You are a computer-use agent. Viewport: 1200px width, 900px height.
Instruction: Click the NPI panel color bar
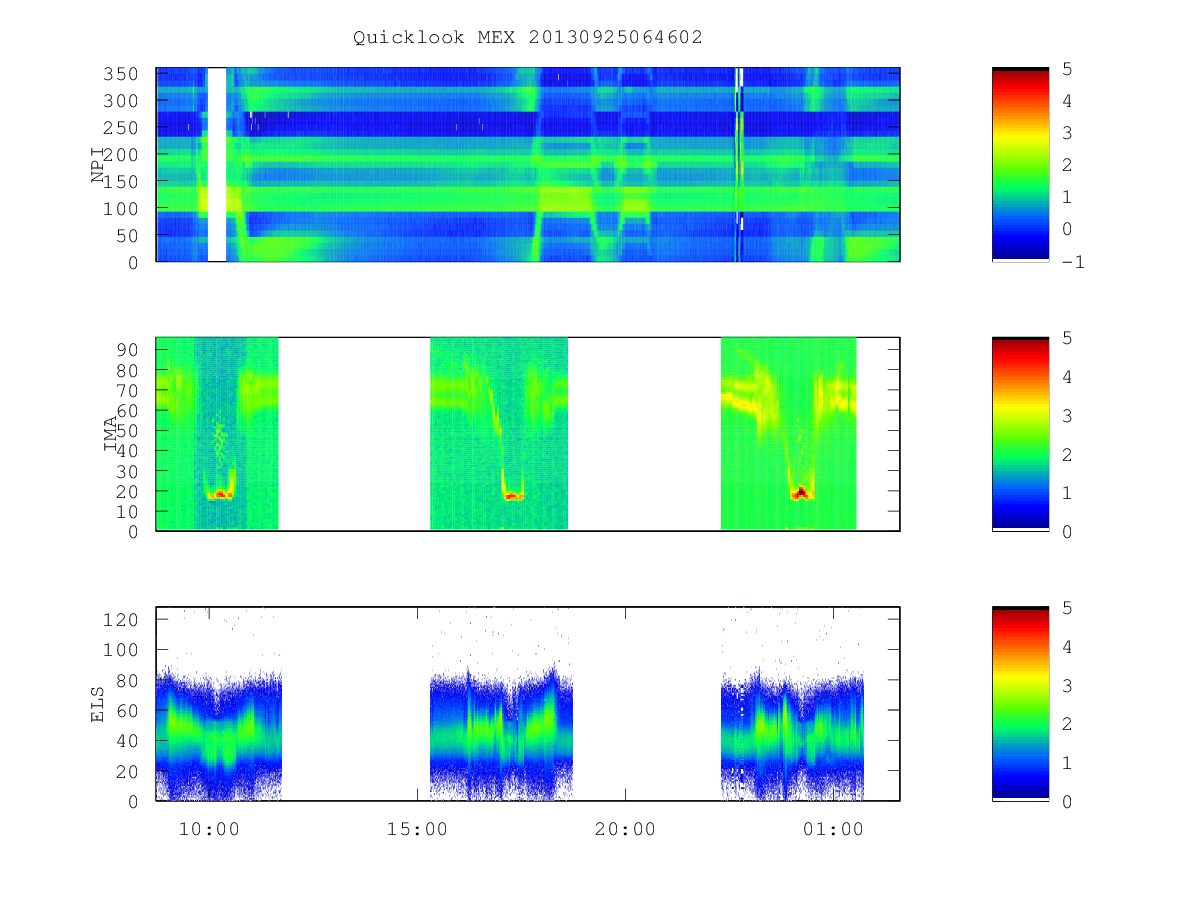tap(1020, 165)
